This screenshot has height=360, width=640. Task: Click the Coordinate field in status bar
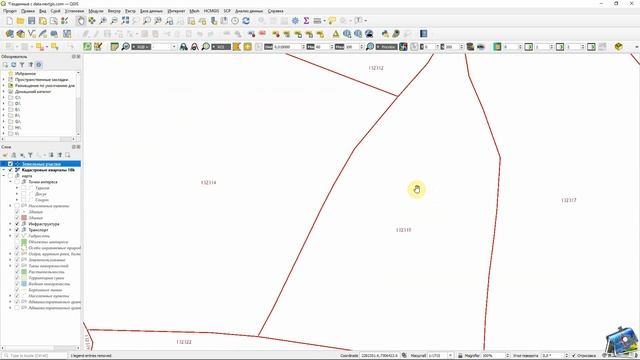379,356
